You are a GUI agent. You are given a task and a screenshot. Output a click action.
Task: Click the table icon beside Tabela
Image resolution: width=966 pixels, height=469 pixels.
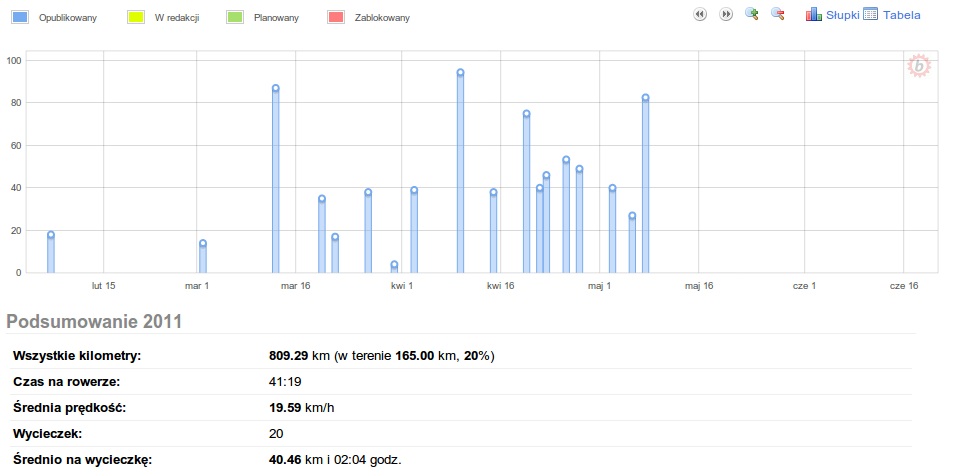click(870, 14)
